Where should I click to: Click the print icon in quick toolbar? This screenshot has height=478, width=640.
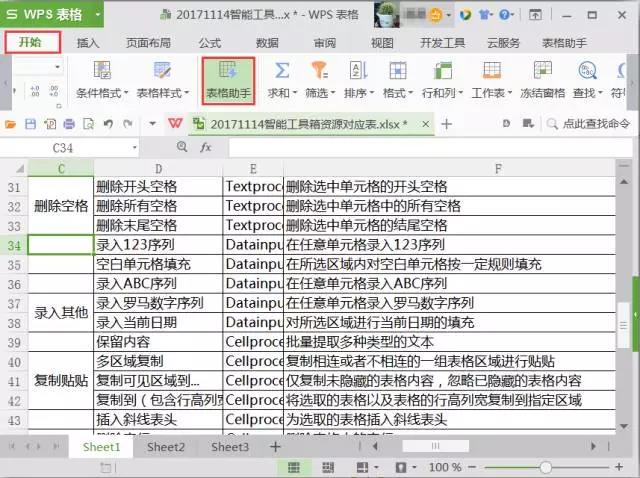coord(69,124)
